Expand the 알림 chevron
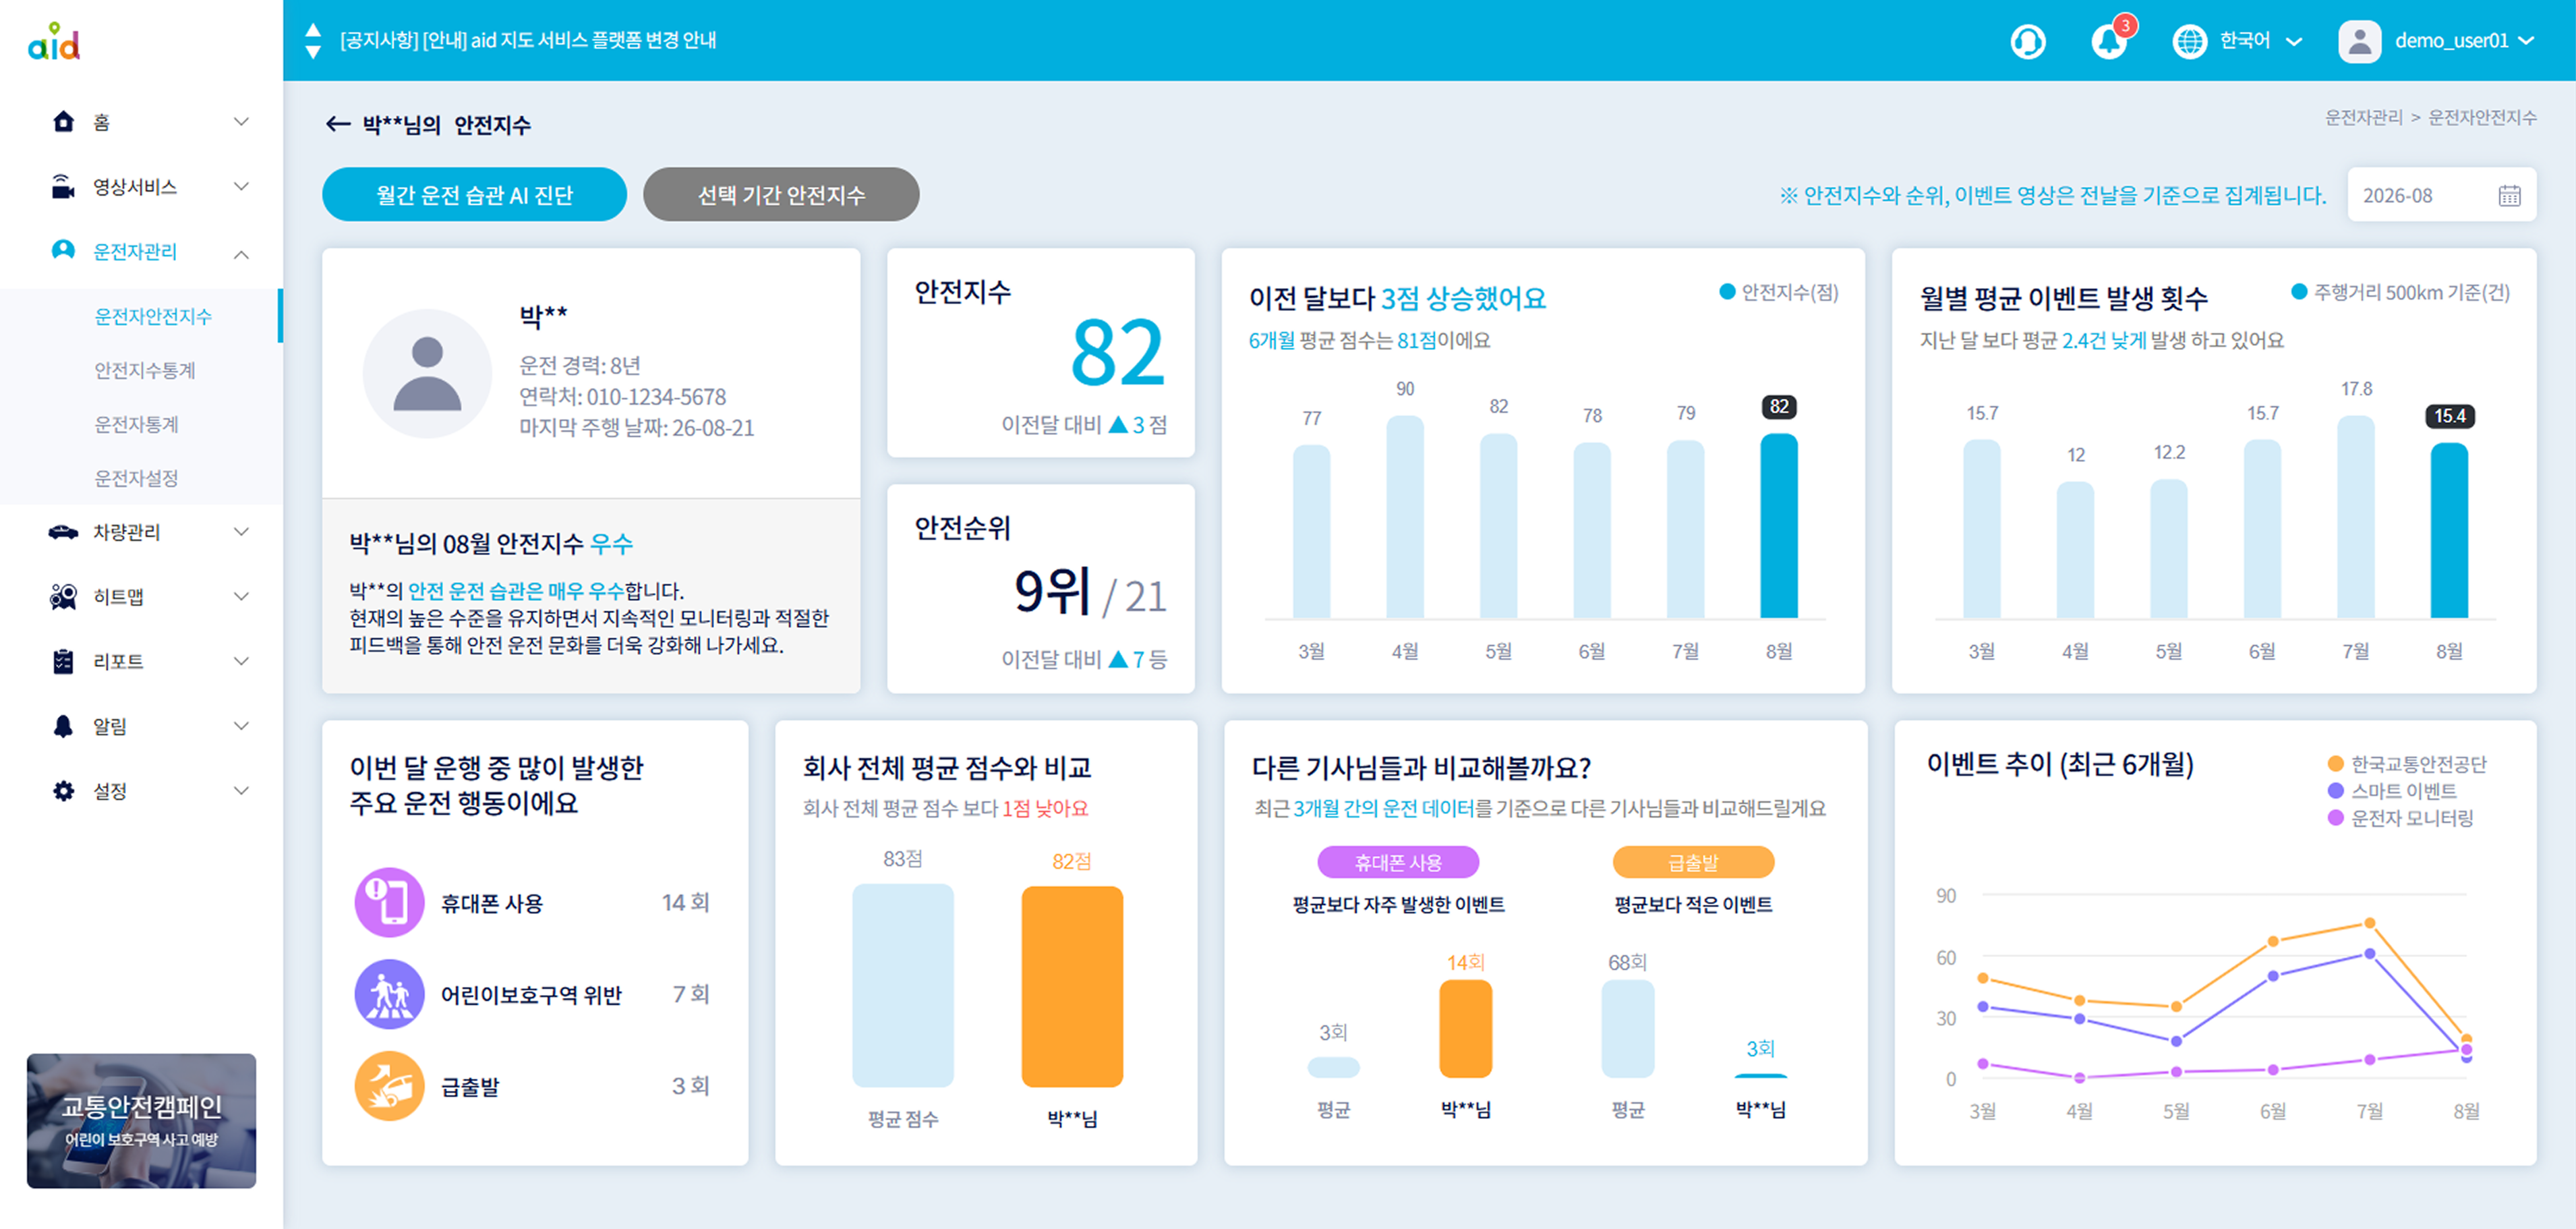 [241, 726]
